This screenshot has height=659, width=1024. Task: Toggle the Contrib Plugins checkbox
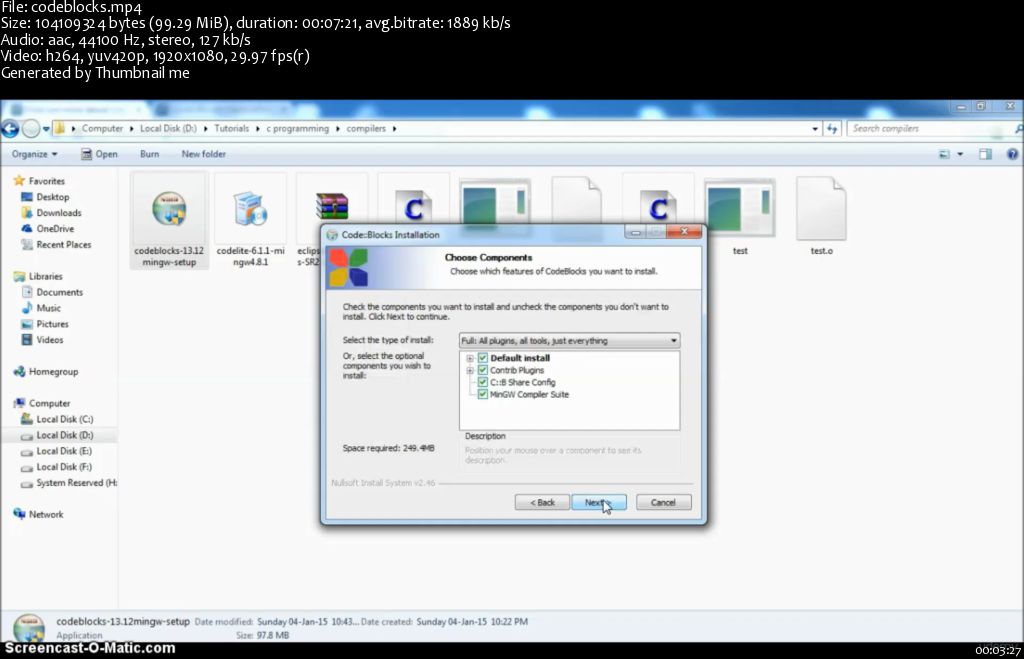(x=483, y=370)
